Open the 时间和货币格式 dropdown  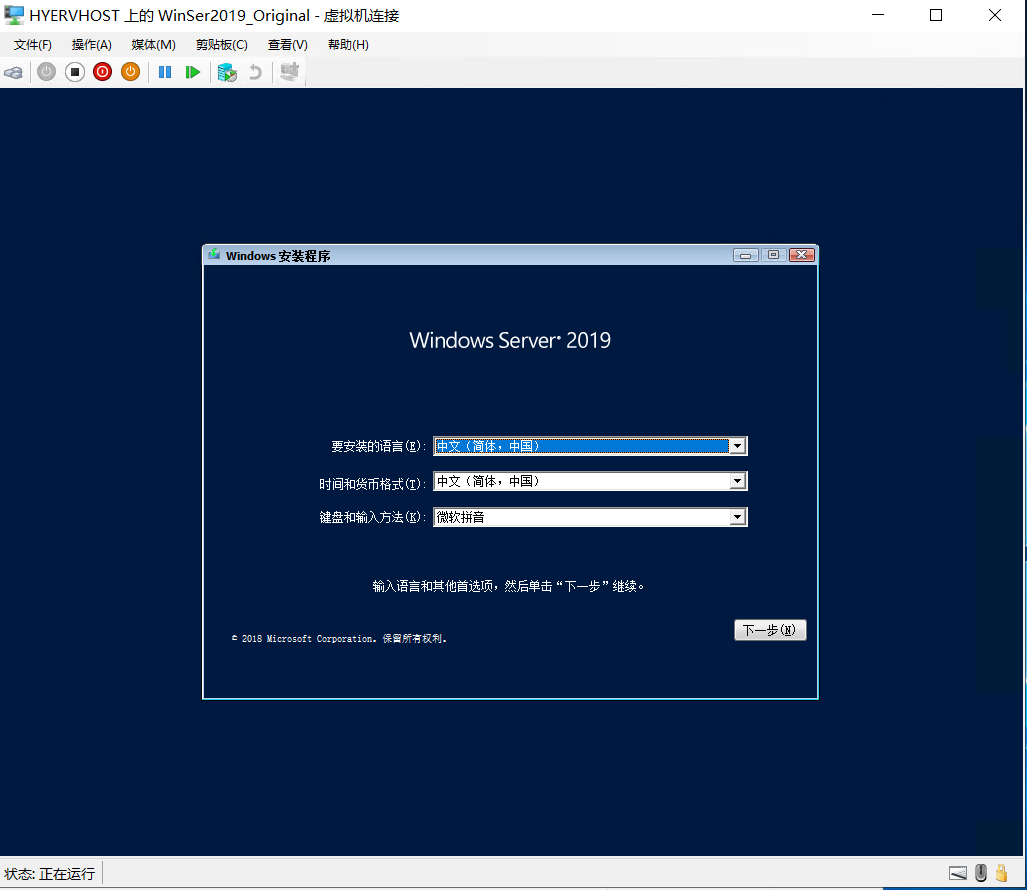[x=737, y=481]
